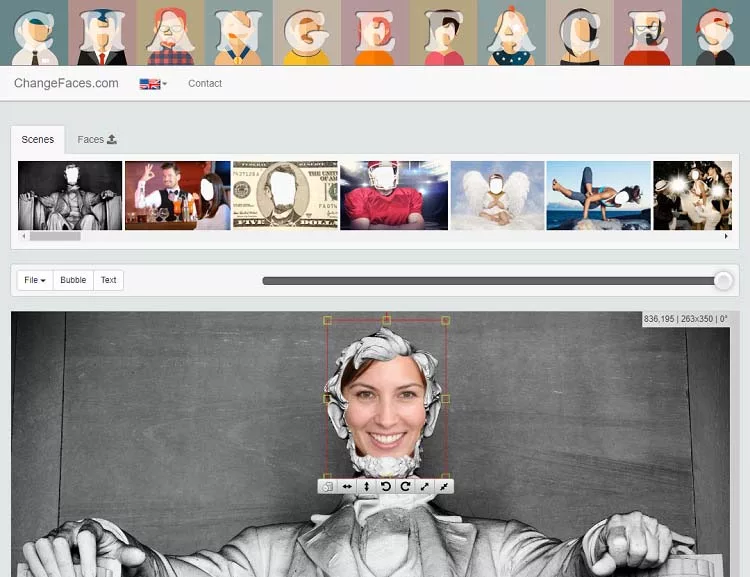Switch to the Scenes tab
The height and width of the screenshot is (577, 750).
[38, 139]
